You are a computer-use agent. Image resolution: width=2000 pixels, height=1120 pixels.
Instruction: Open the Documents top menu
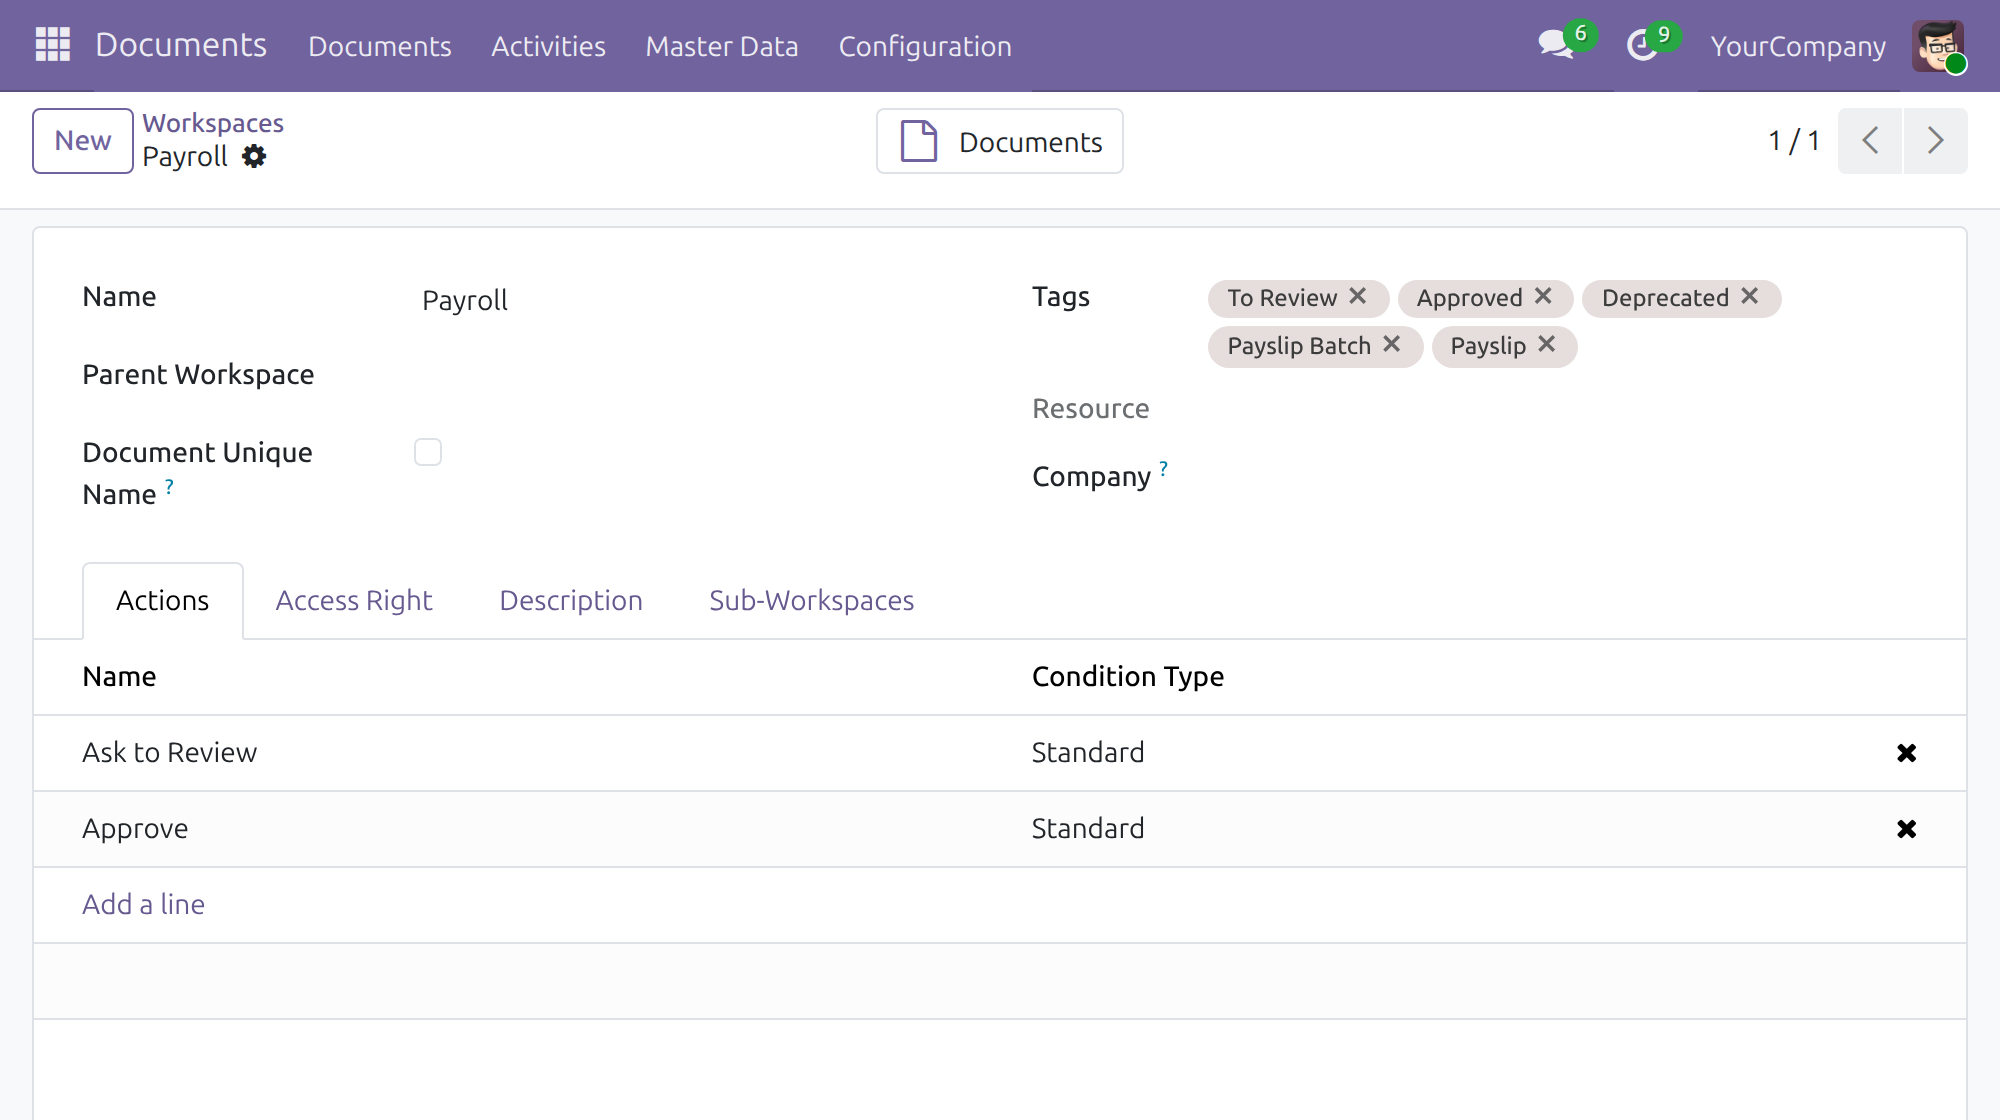pyautogui.click(x=380, y=46)
